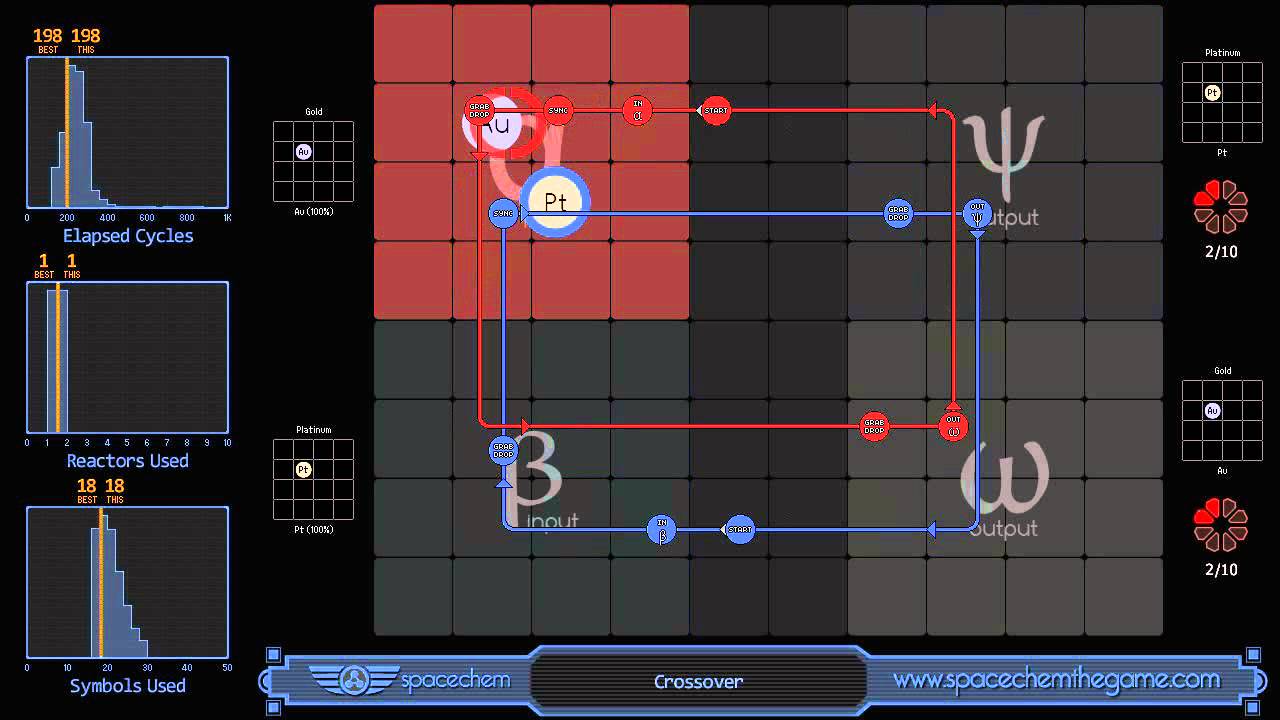
Task: Select the red OUT ω symbol
Action: click(953, 426)
